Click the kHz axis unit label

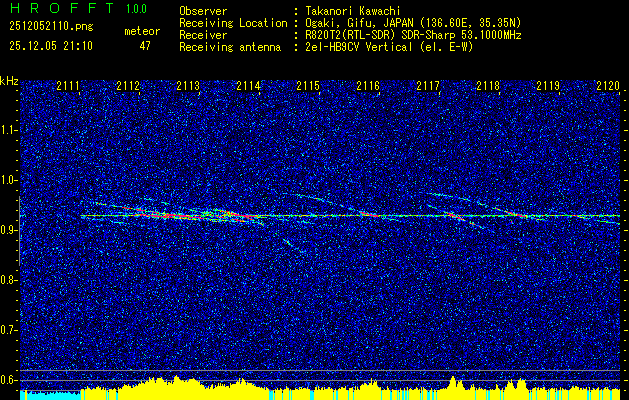point(9,81)
